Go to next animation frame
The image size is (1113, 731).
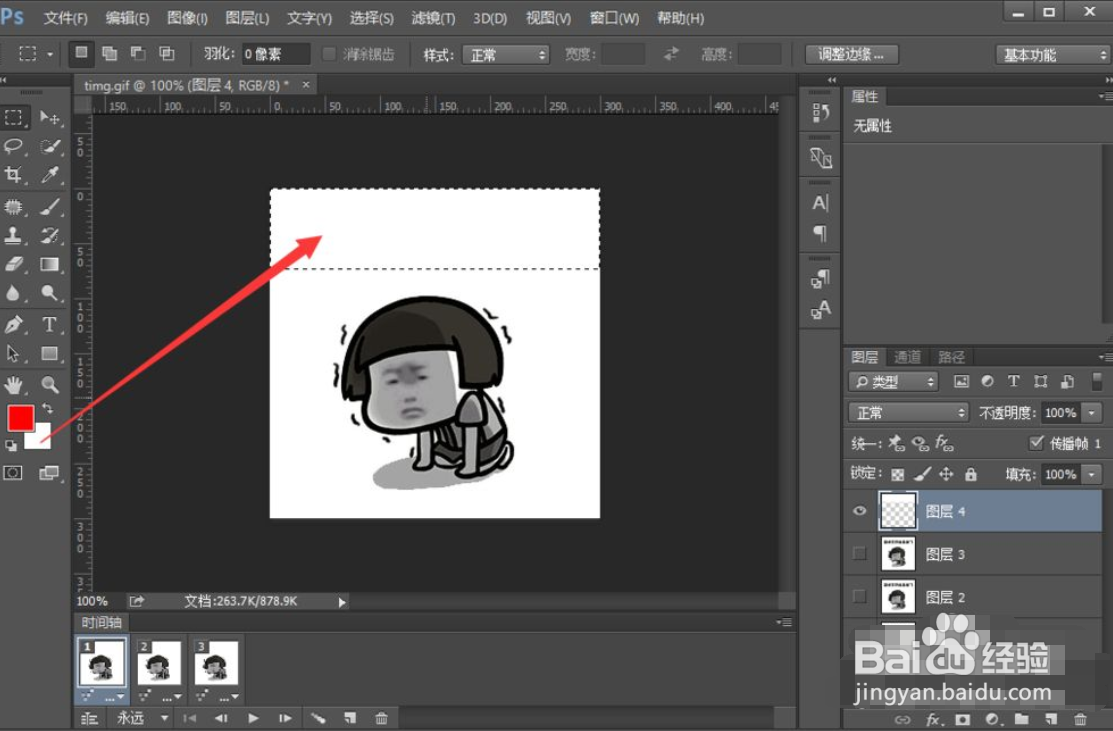click(285, 718)
